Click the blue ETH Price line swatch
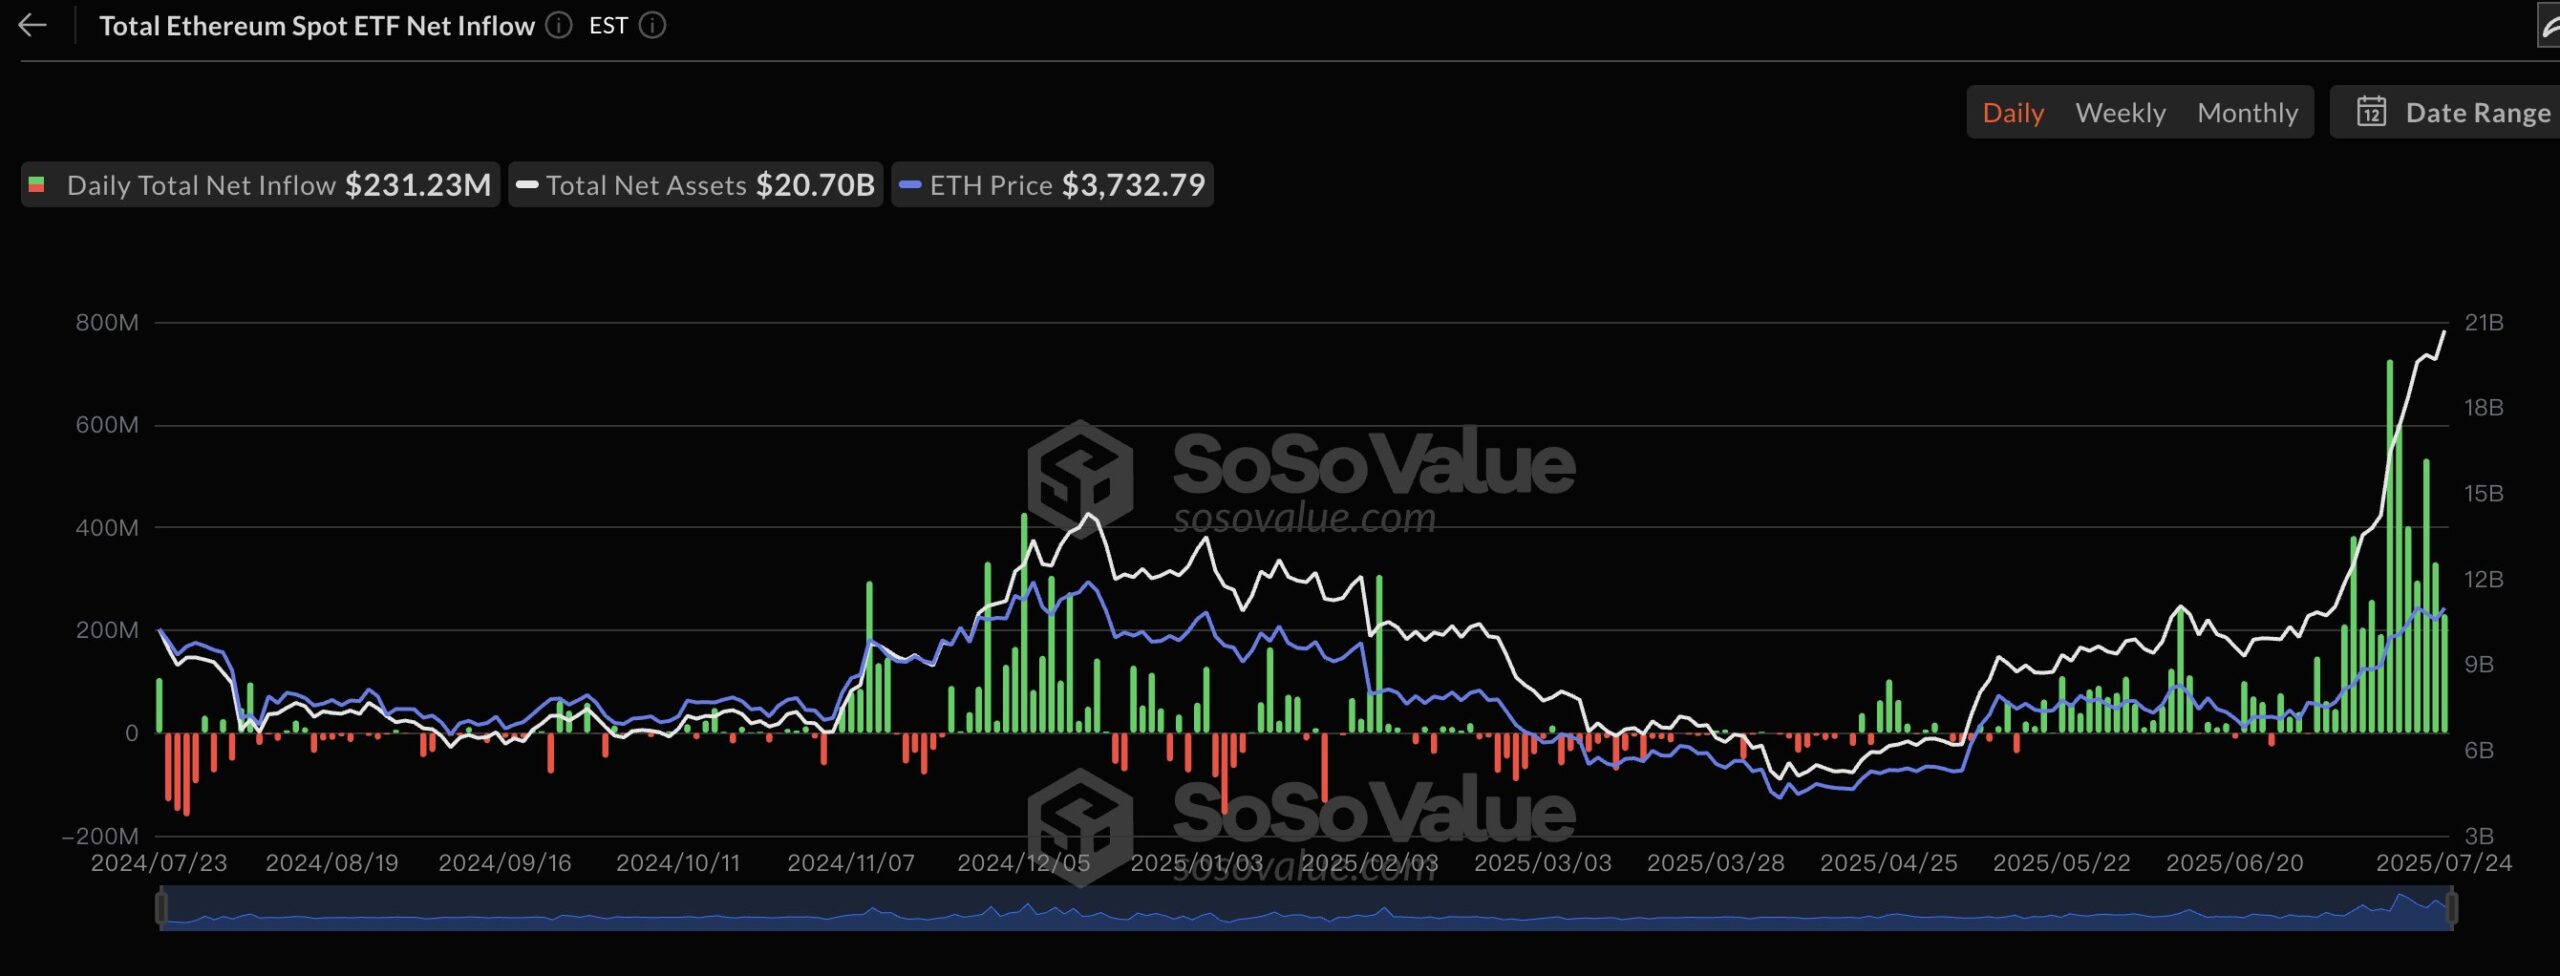Image resolution: width=2560 pixels, height=976 pixels. pyautogui.click(x=910, y=185)
